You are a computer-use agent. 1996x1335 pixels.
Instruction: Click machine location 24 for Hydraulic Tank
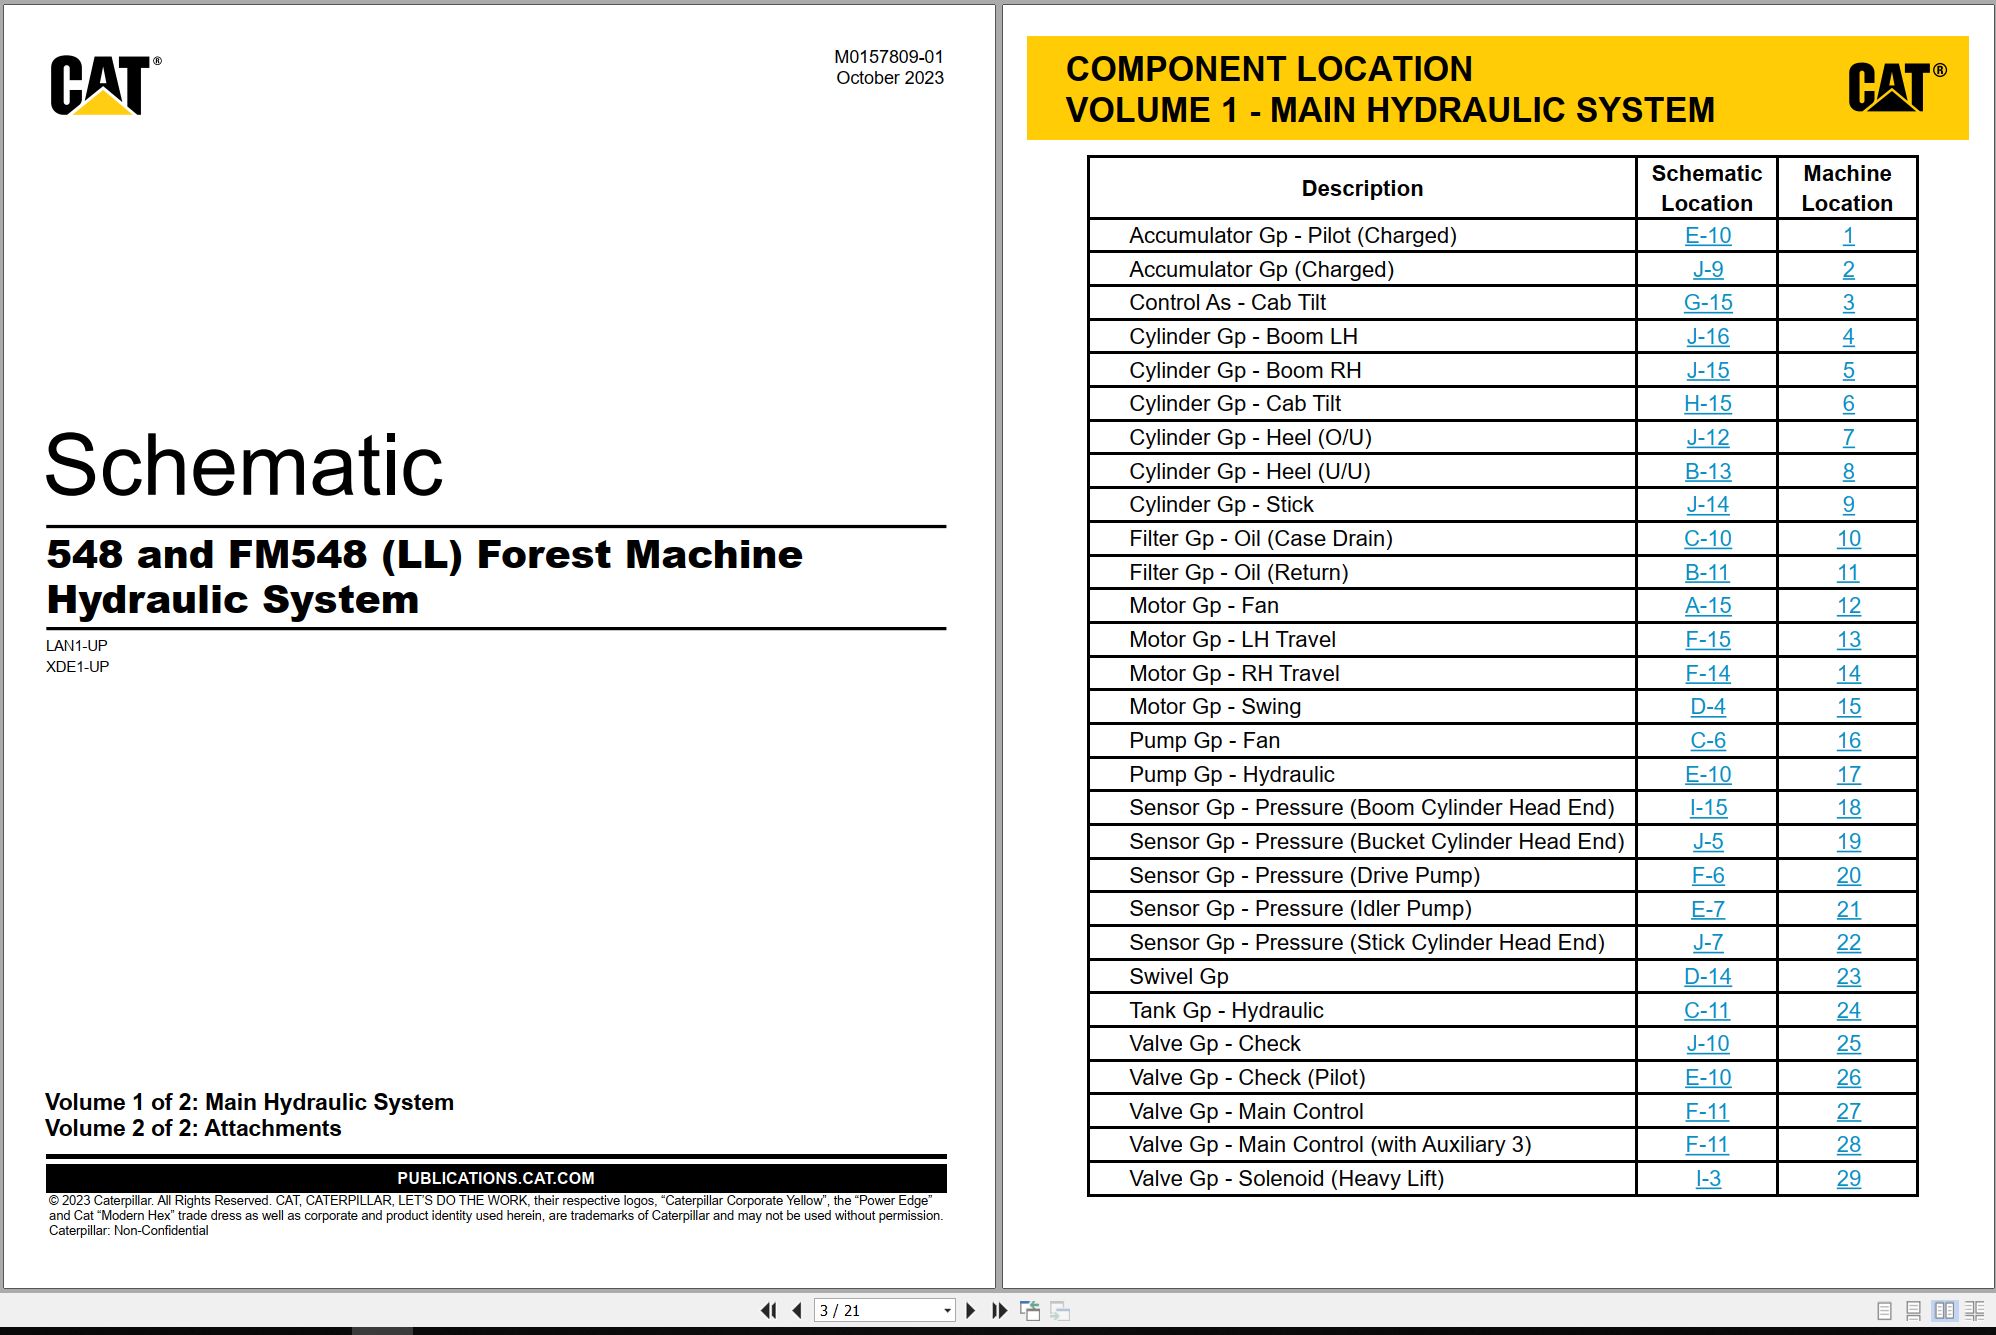coord(1848,1011)
